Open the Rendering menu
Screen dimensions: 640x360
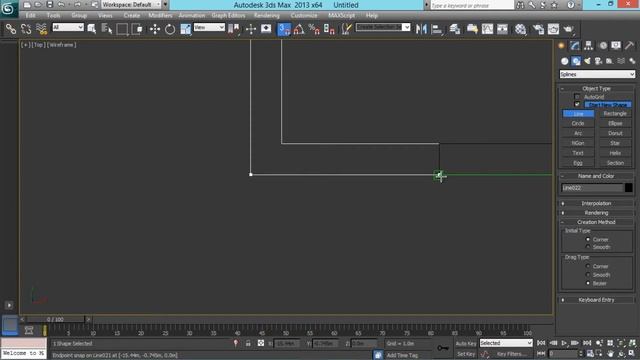click(x=267, y=16)
